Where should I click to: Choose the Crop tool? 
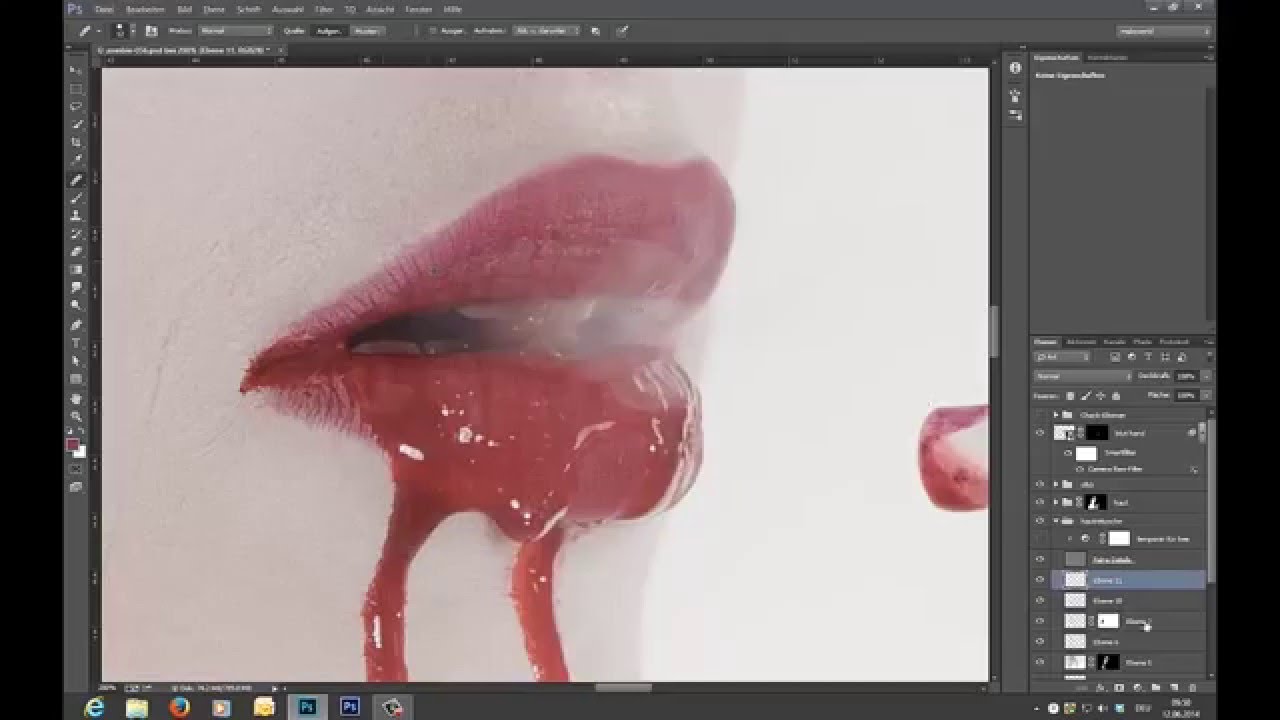(x=76, y=142)
